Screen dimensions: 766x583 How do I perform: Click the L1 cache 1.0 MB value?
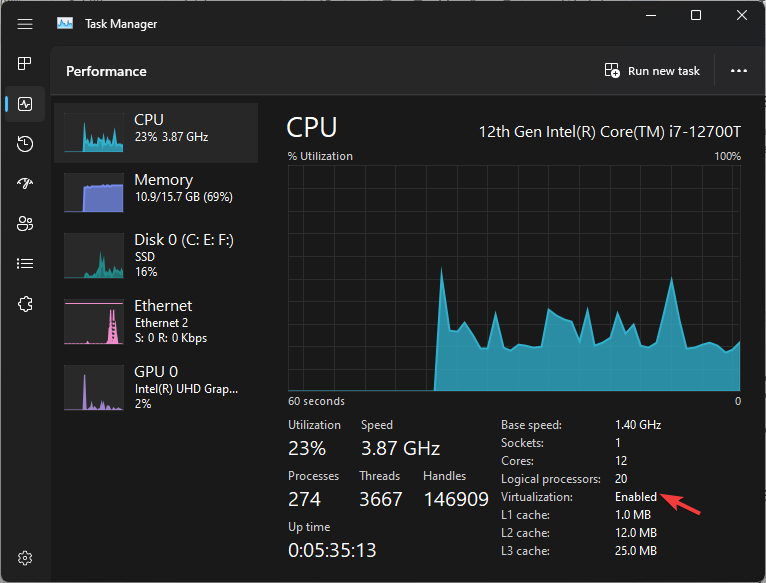point(633,515)
